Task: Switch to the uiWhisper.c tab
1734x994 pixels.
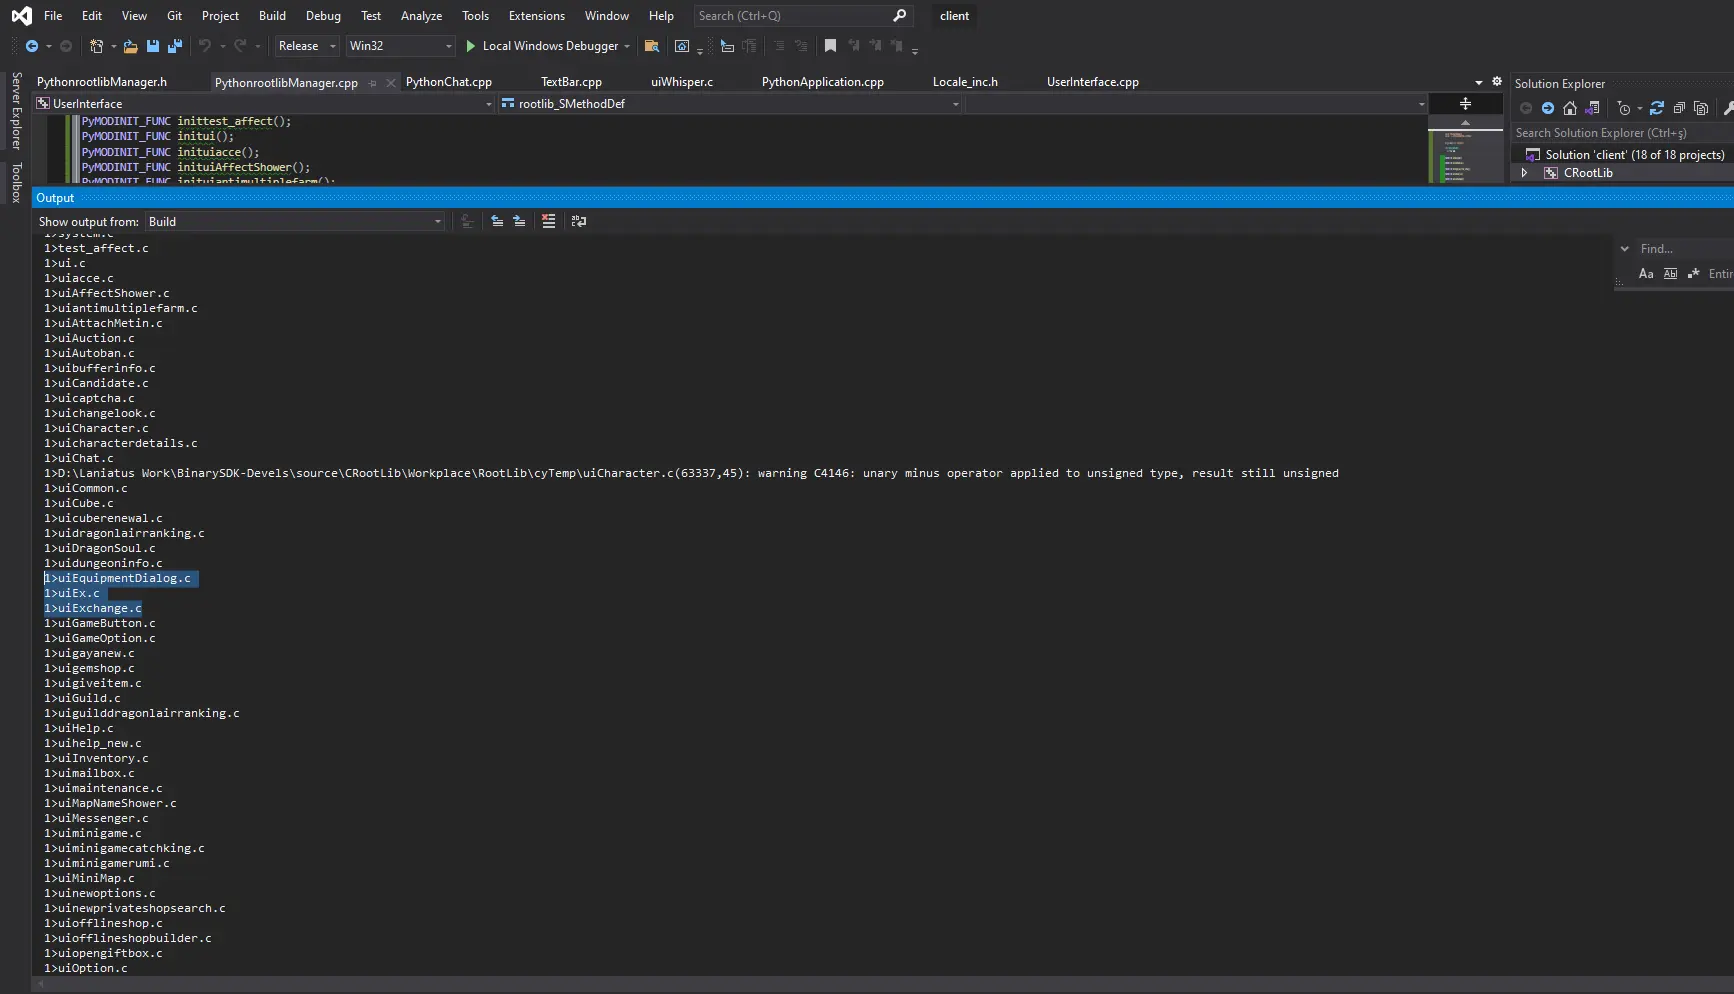Action: click(682, 82)
